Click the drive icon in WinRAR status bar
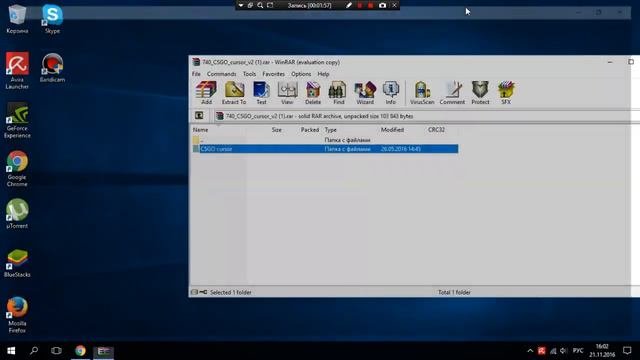 (x=194, y=292)
